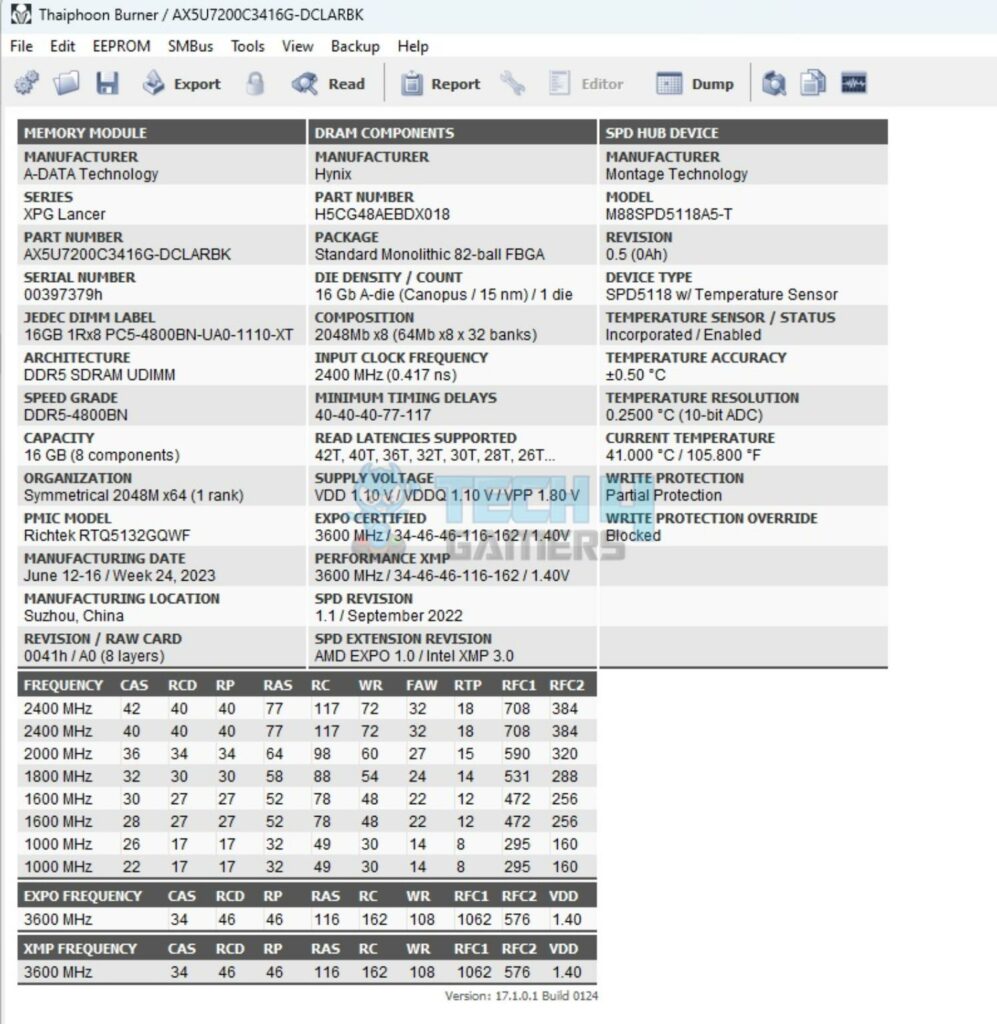This screenshot has width=997, height=1024.
Task: Click PMIC model Richtek RTQ5132GQWF
Action: (x=107, y=536)
